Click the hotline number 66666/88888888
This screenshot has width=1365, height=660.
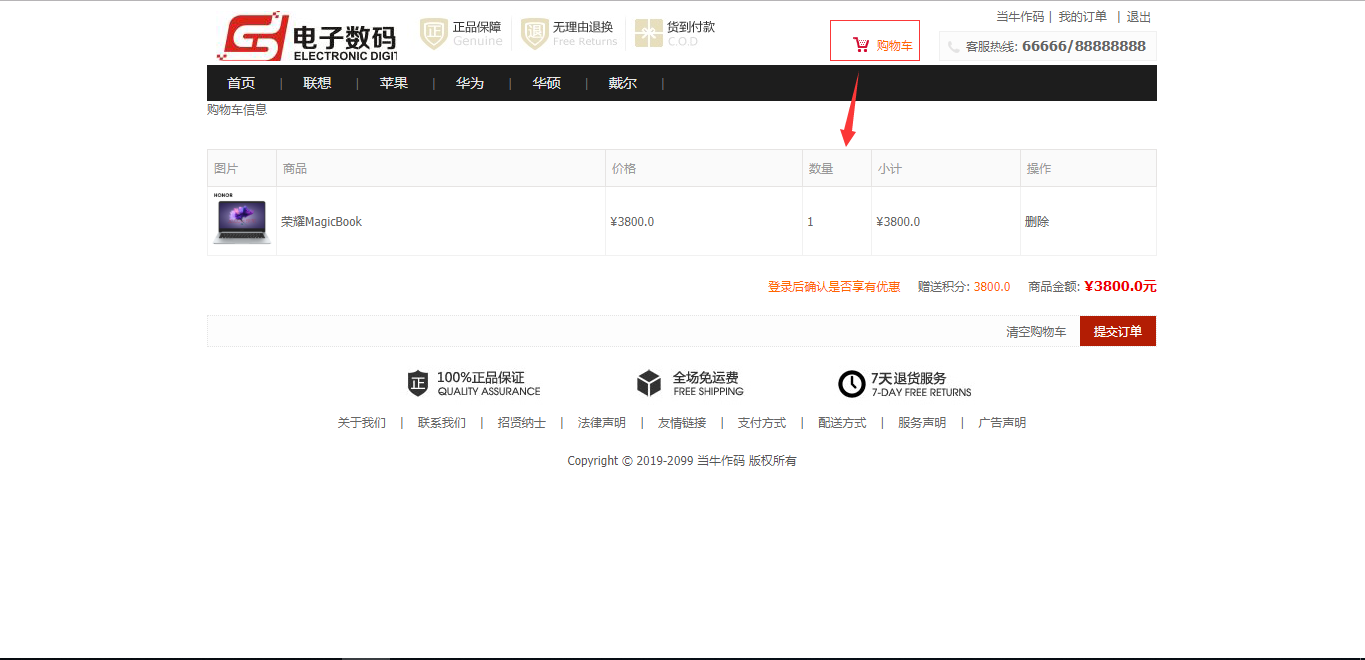pos(1084,46)
